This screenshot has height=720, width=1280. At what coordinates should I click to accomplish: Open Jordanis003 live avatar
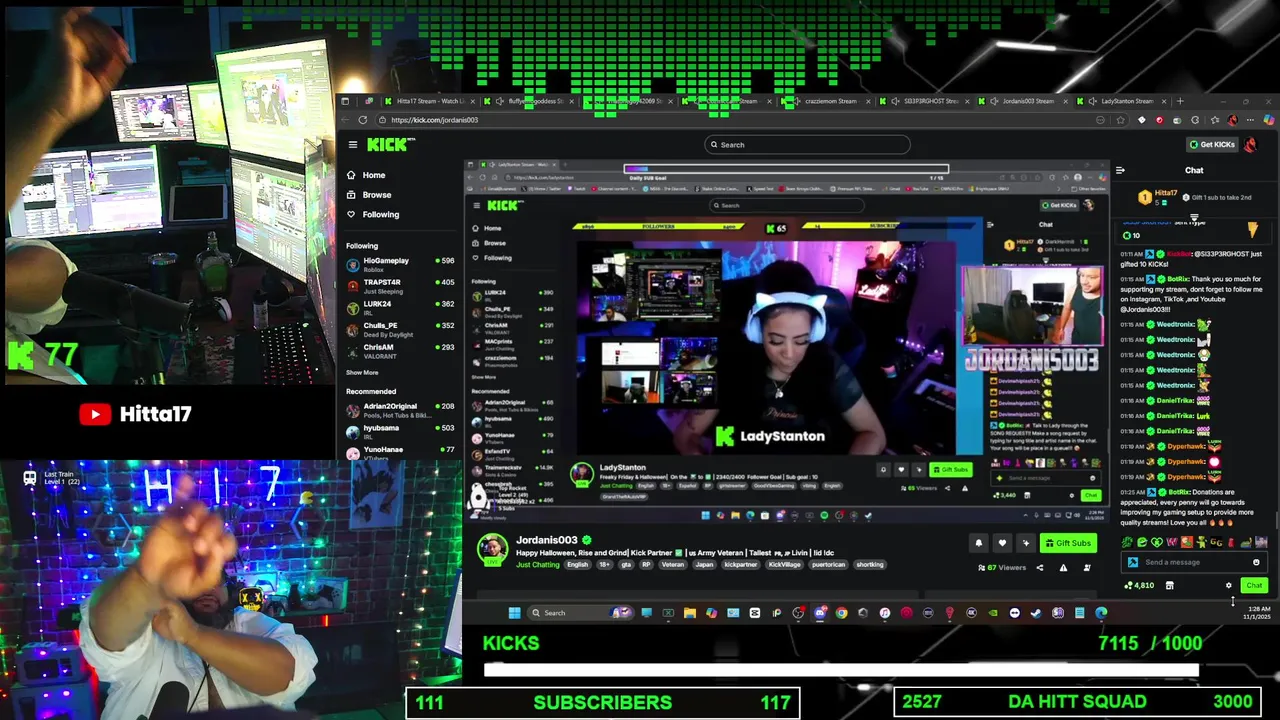coord(491,550)
